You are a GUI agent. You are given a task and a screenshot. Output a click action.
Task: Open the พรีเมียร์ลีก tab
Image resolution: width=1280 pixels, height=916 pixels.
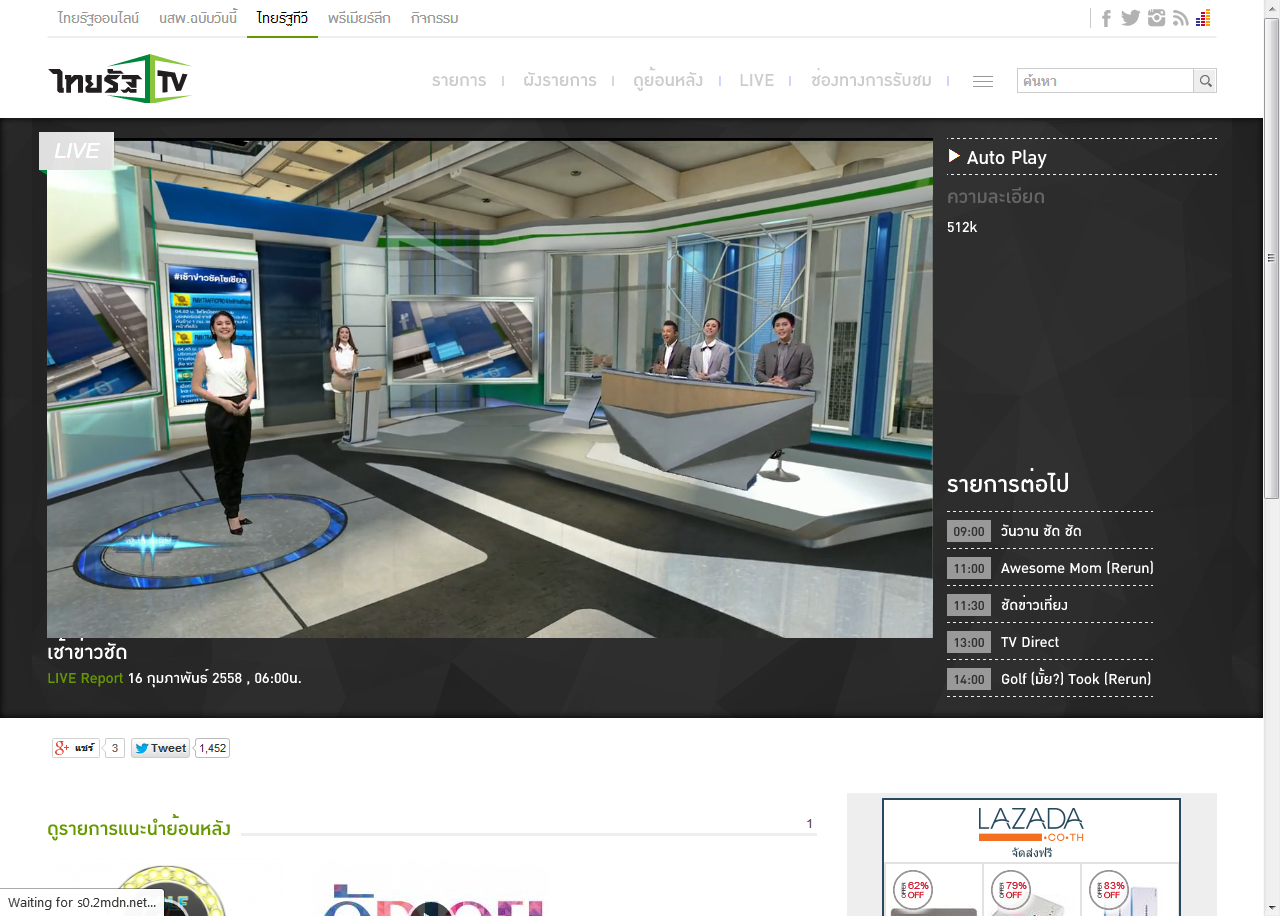(x=359, y=18)
